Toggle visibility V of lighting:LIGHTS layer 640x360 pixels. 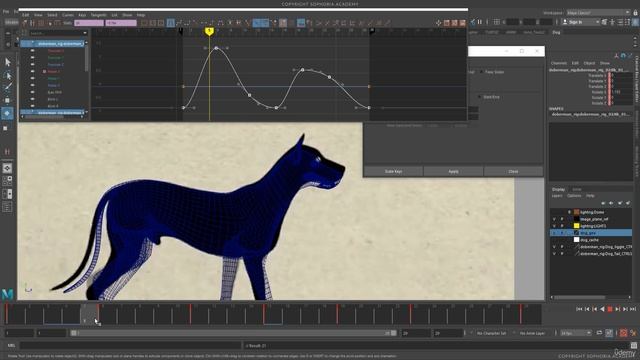pos(554,226)
